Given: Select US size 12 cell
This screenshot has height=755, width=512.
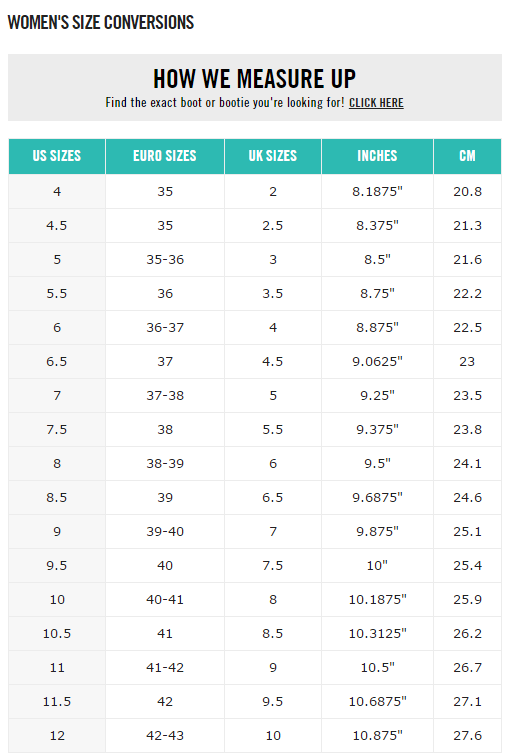Looking at the screenshot, I should click(x=57, y=736).
